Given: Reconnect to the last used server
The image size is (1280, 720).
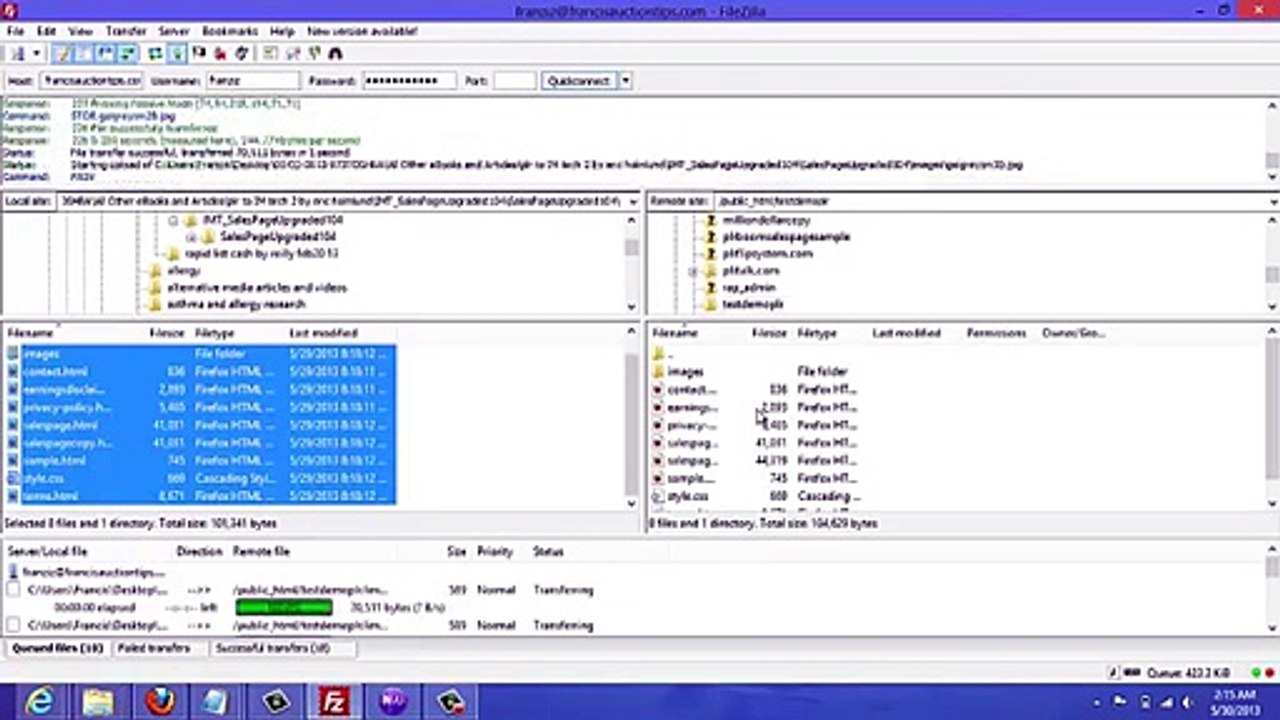Looking at the screenshot, I should click(x=241, y=53).
